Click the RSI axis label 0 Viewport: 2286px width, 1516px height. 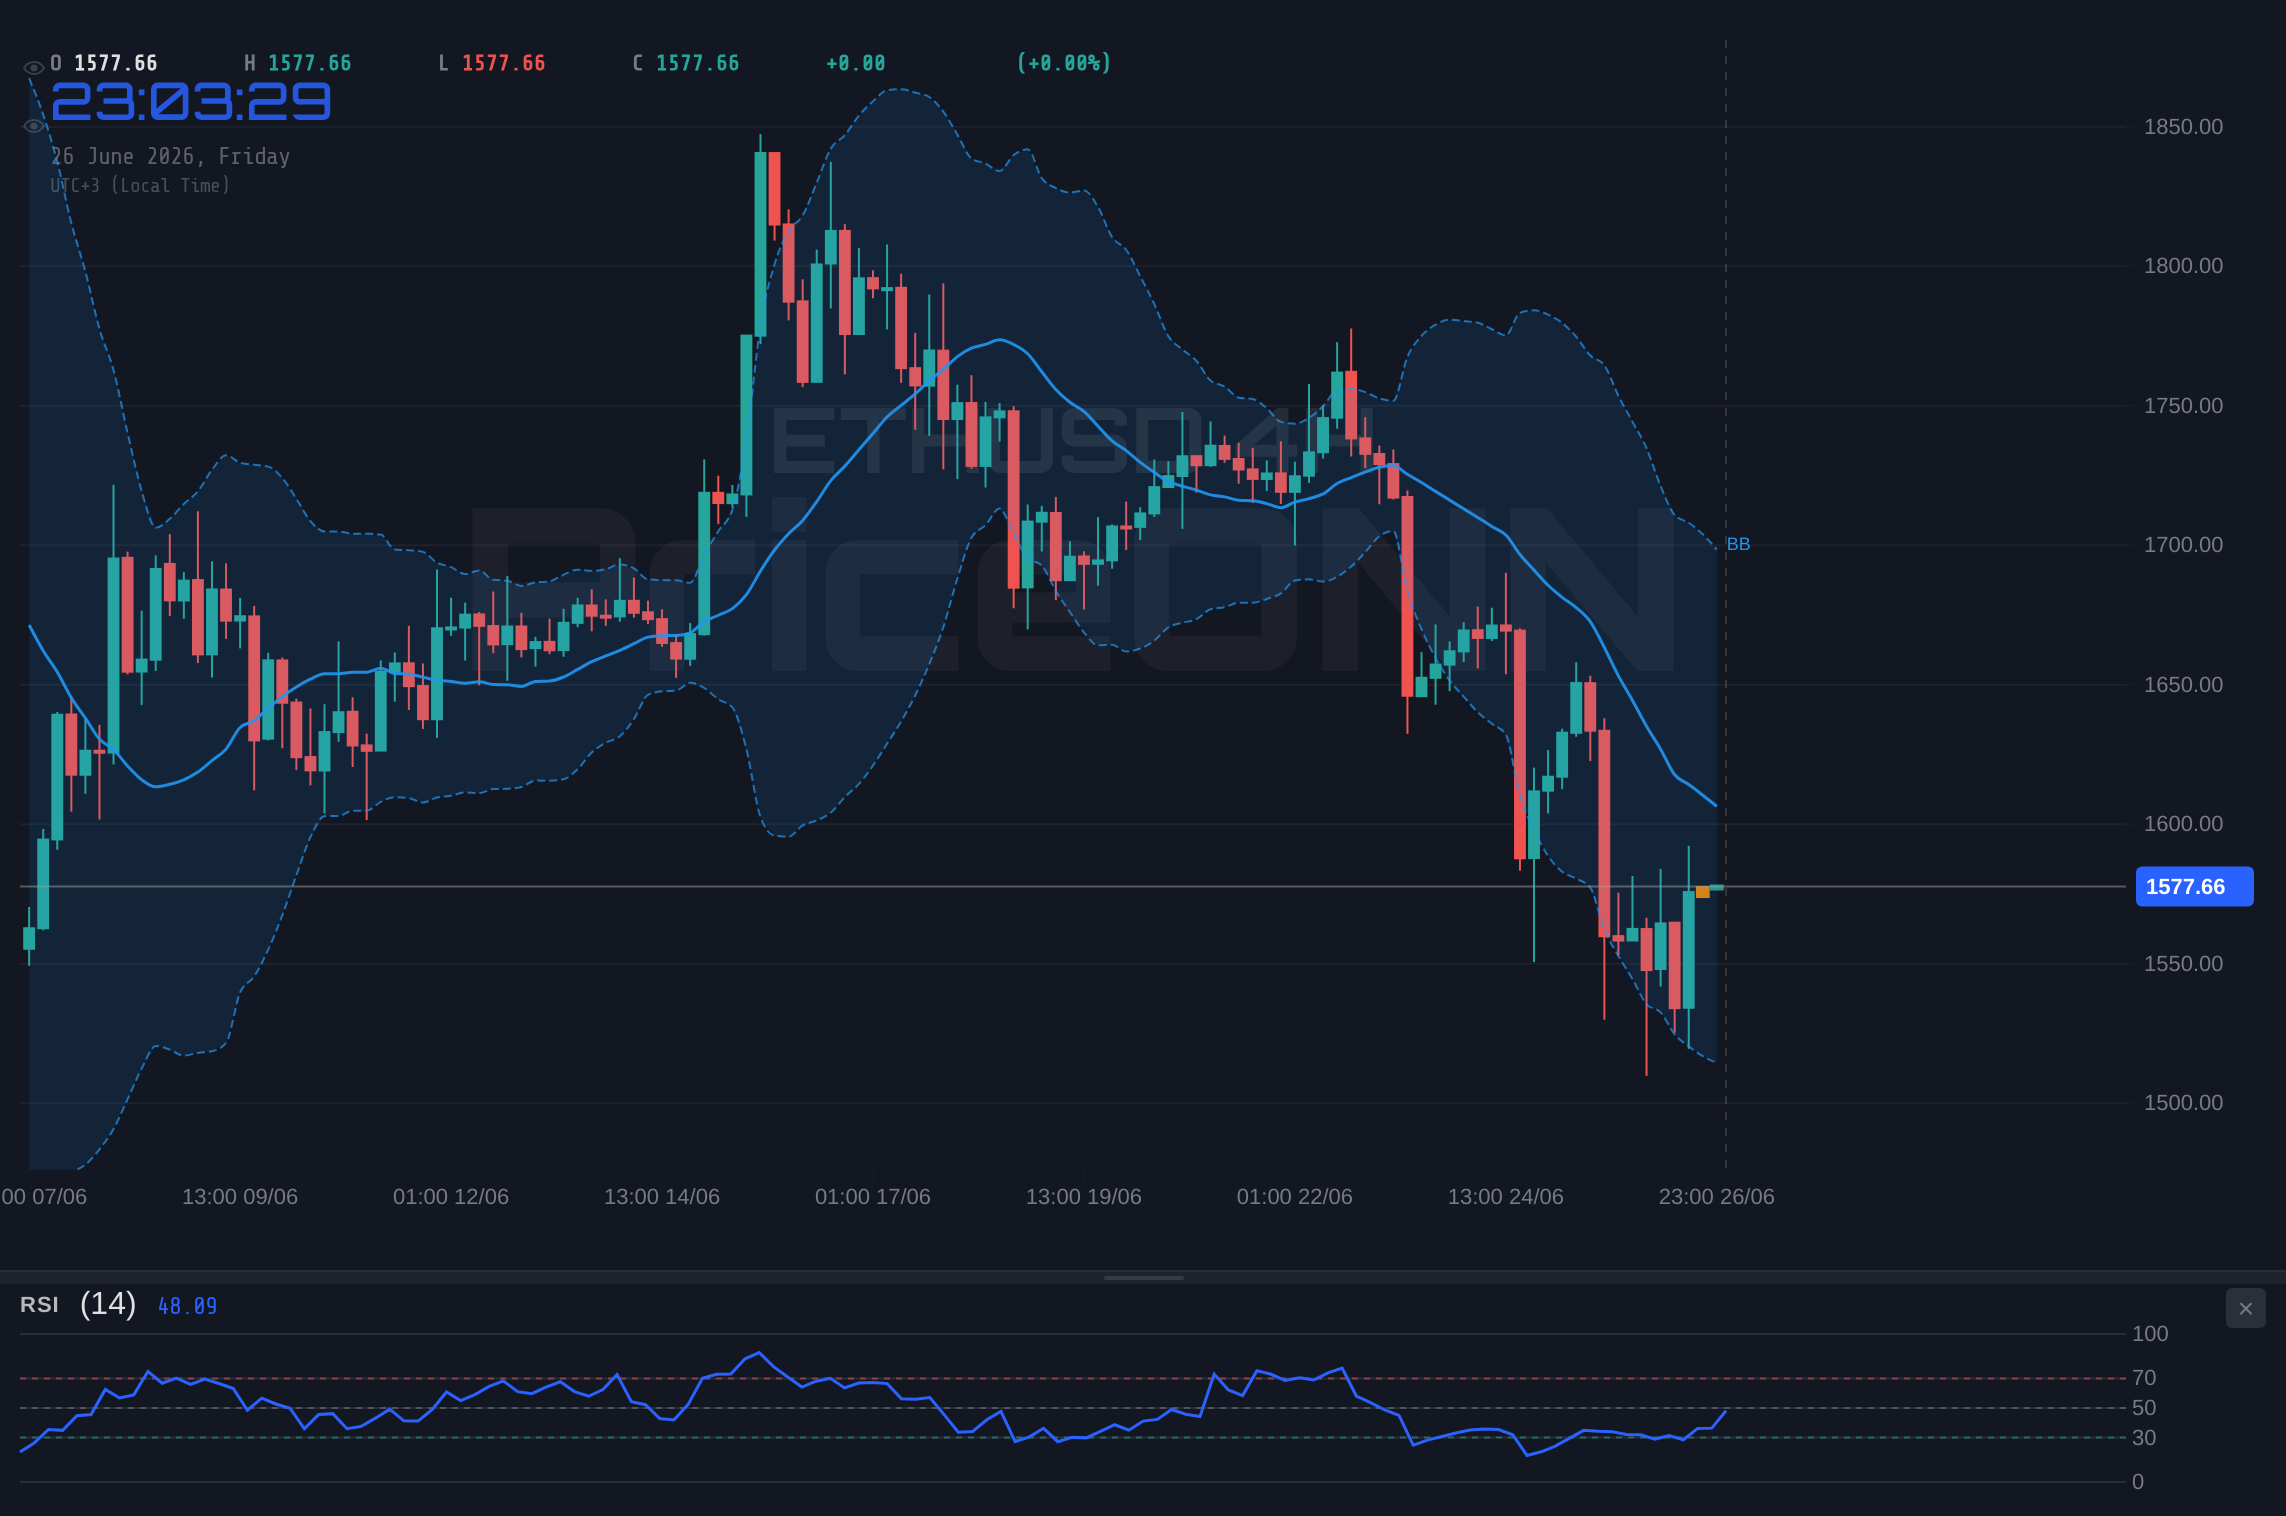(2138, 1482)
